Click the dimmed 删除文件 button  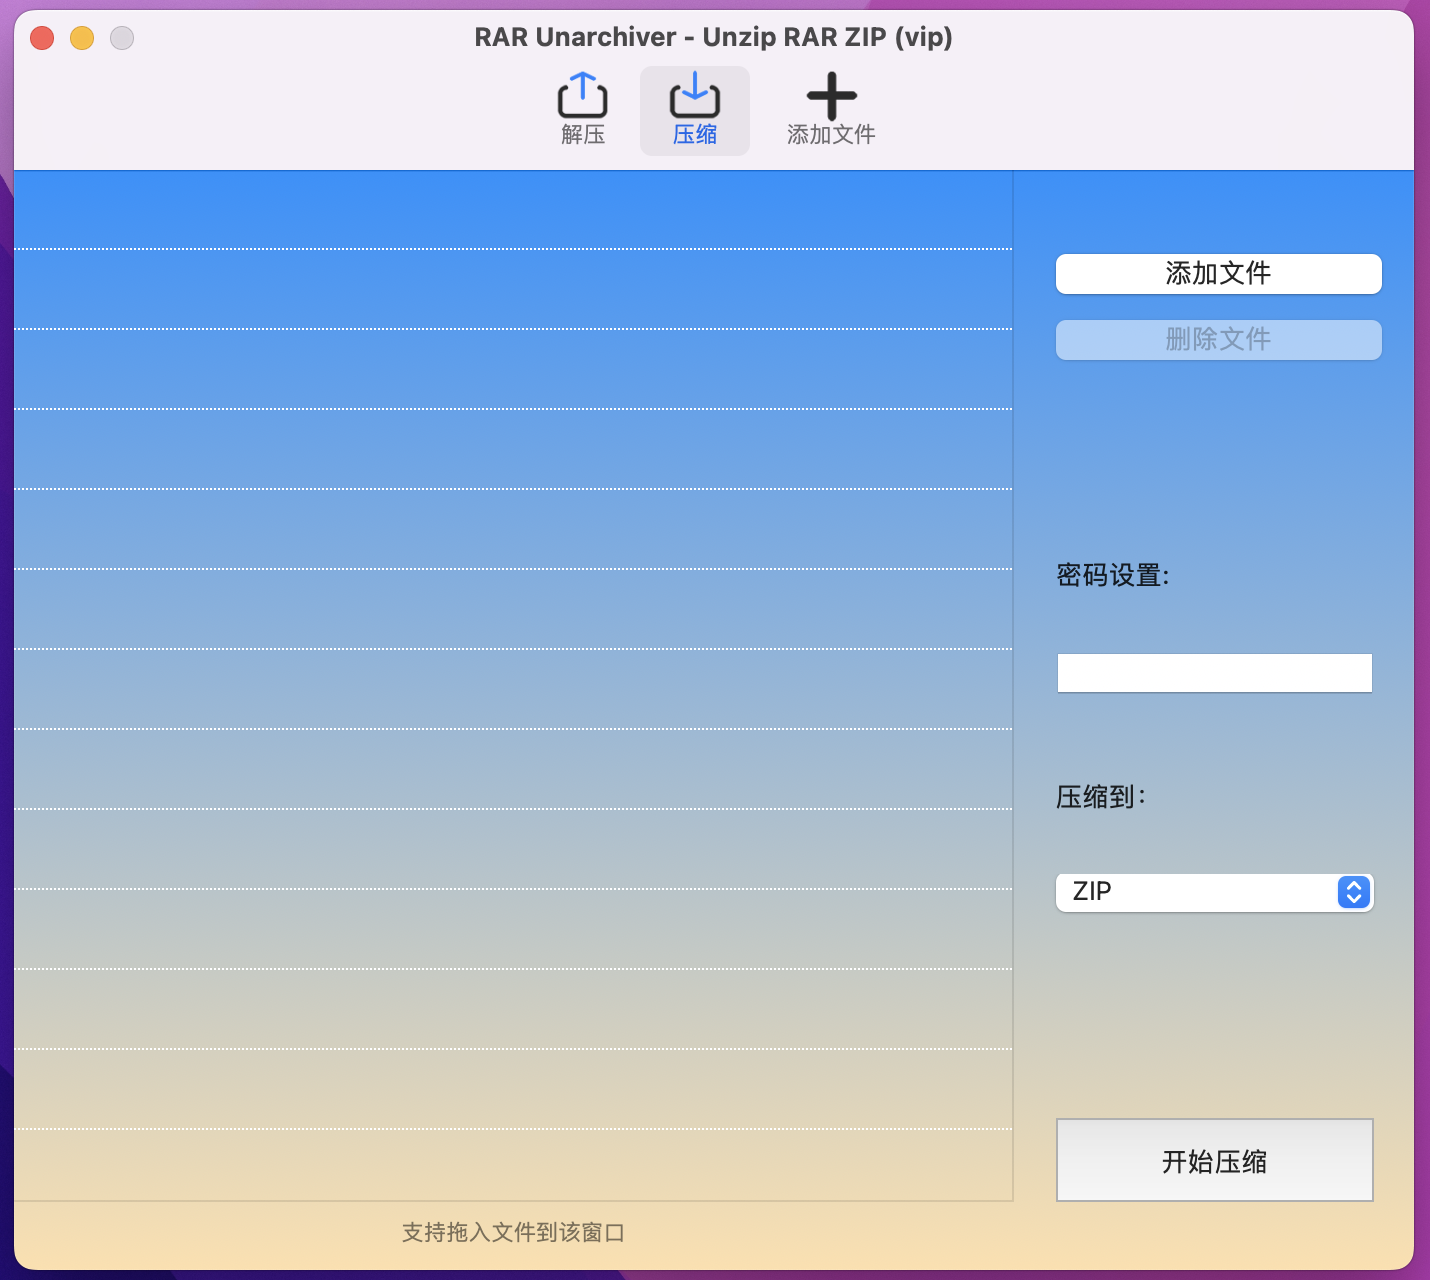coord(1218,340)
